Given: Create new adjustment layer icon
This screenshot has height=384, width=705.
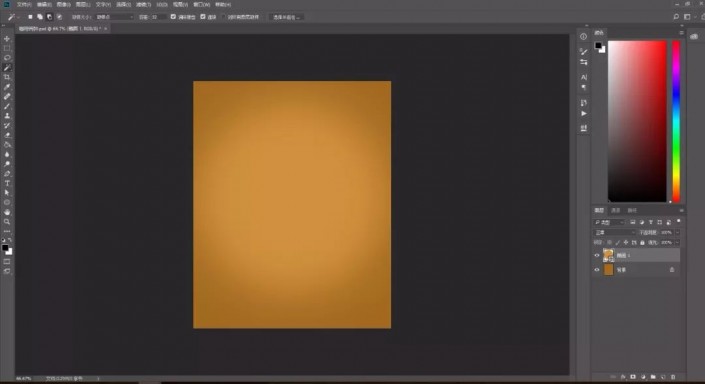Looking at the screenshot, I should (643, 377).
